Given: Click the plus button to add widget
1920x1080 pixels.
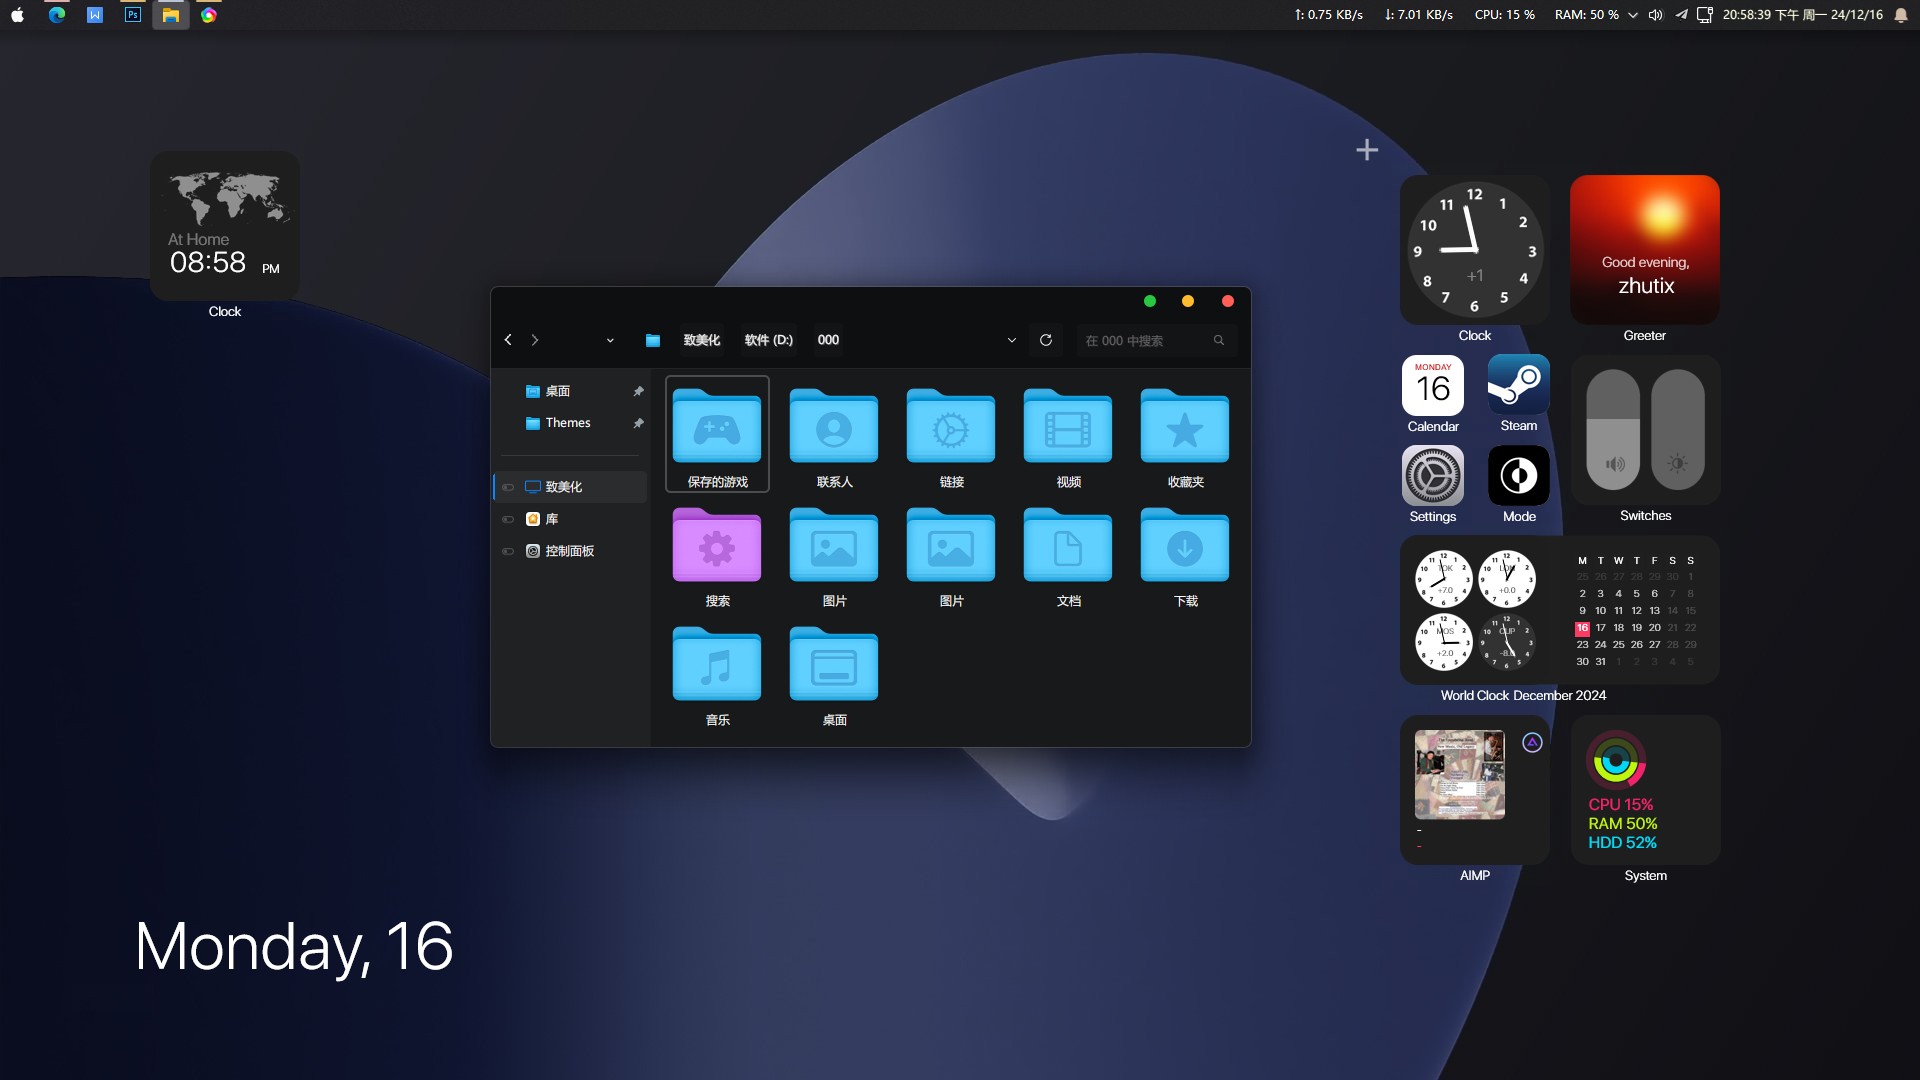Looking at the screenshot, I should (x=1366, y=150).
